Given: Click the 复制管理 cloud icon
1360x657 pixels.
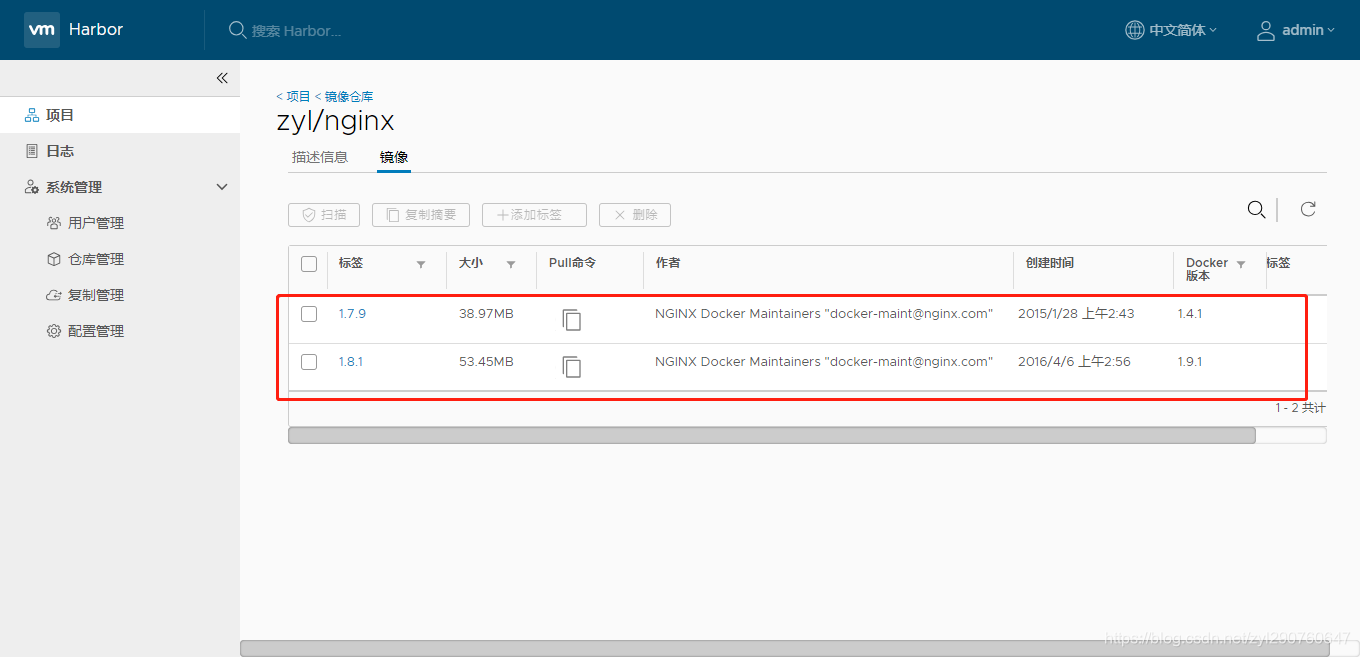Looking at the screenshot, I should click(x=54, y=295).
